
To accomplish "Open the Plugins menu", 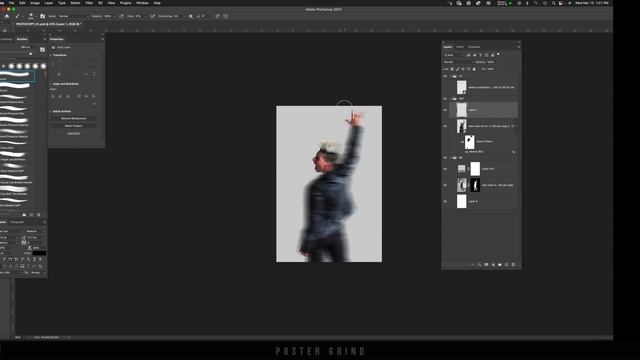I will coord(126,3).
